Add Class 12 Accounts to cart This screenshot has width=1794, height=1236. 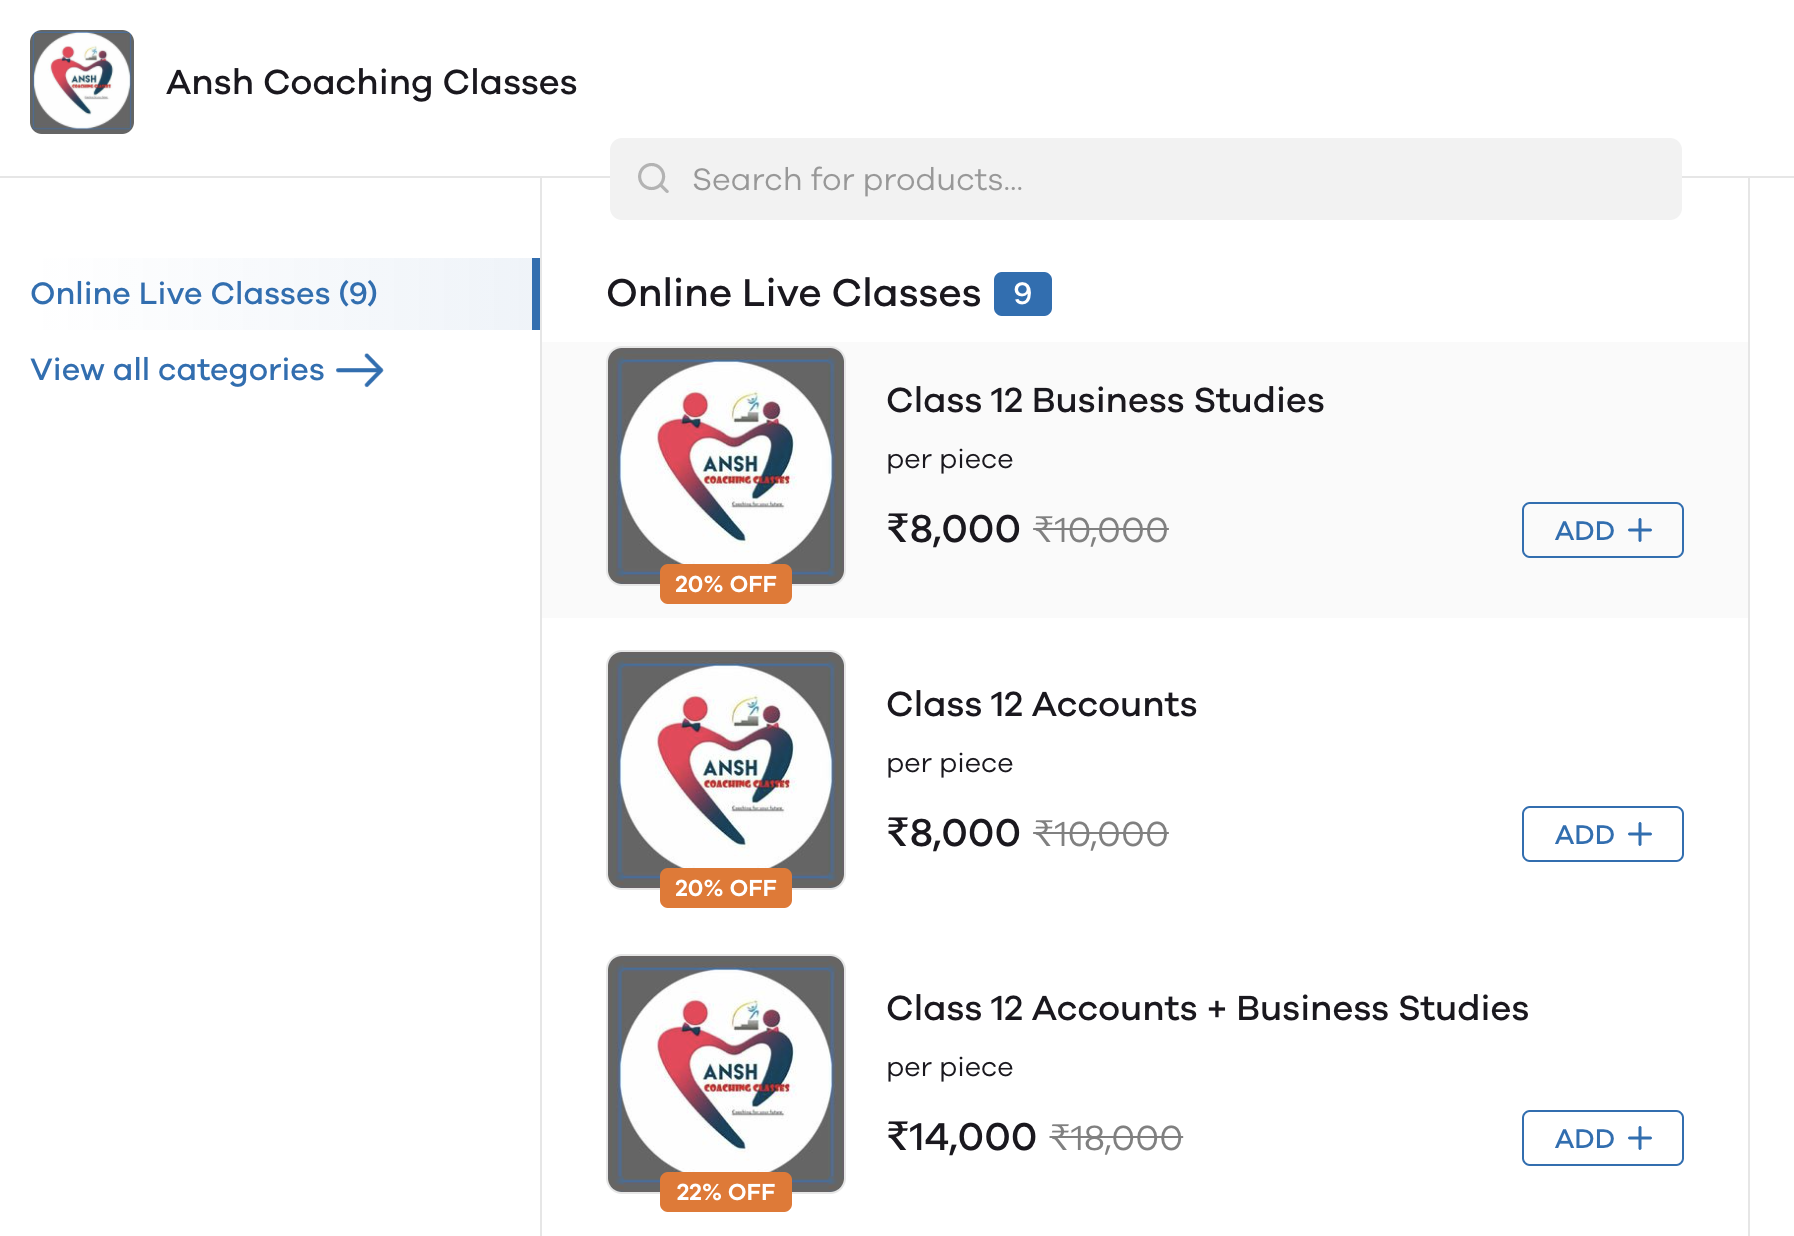(1601, 833)
